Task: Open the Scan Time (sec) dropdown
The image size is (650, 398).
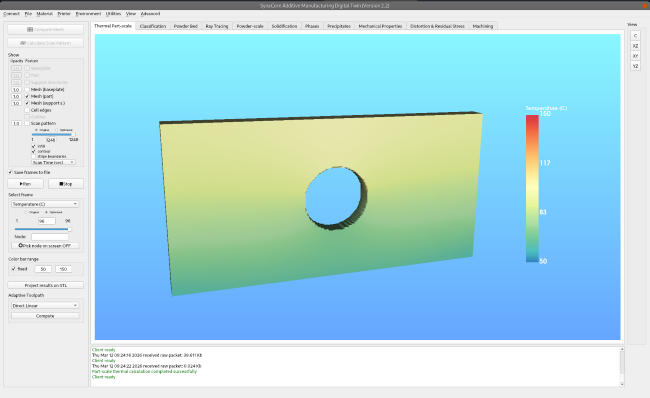Action: [53, 162]
